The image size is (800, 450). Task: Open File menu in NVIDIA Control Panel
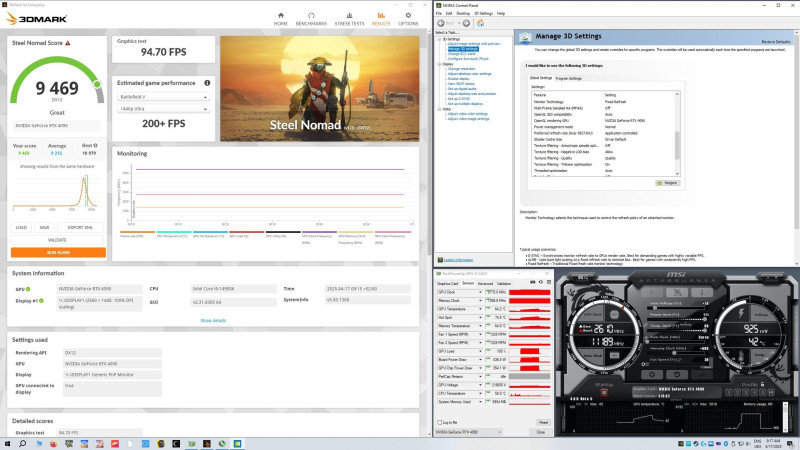[439, 13]
